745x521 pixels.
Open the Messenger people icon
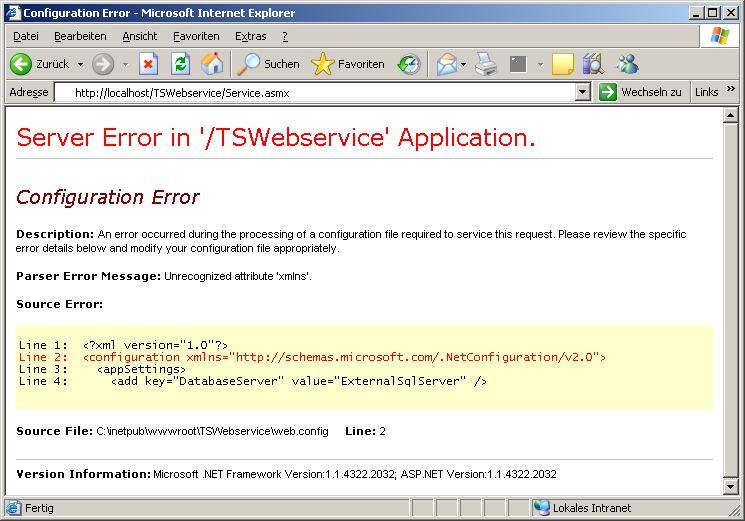[x=627, y=64]
